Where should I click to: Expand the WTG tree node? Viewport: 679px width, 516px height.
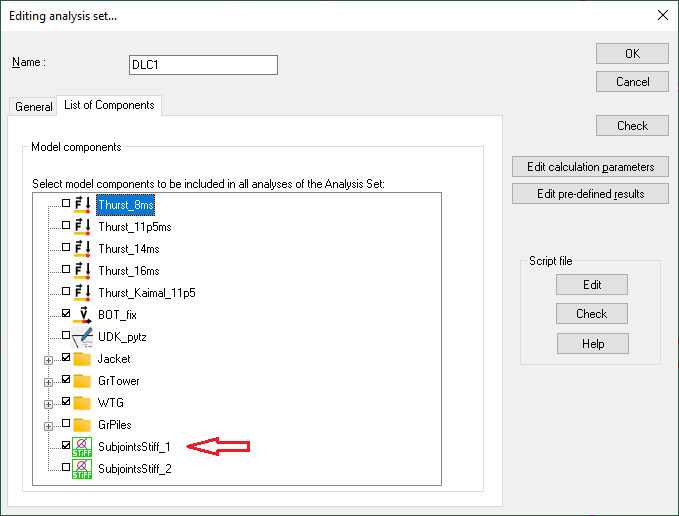[49, 403]
